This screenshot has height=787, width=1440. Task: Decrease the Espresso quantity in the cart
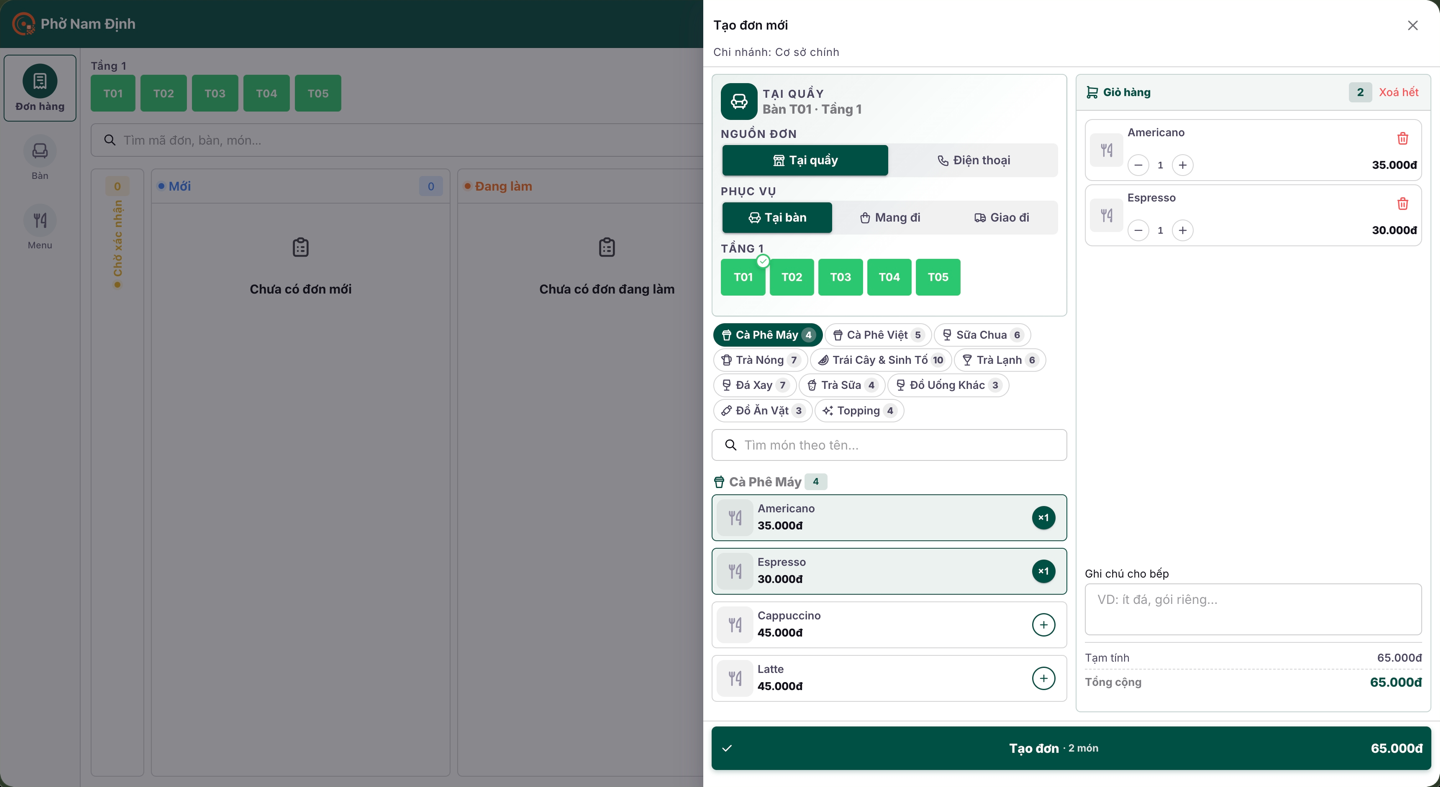pos(1138,230)
